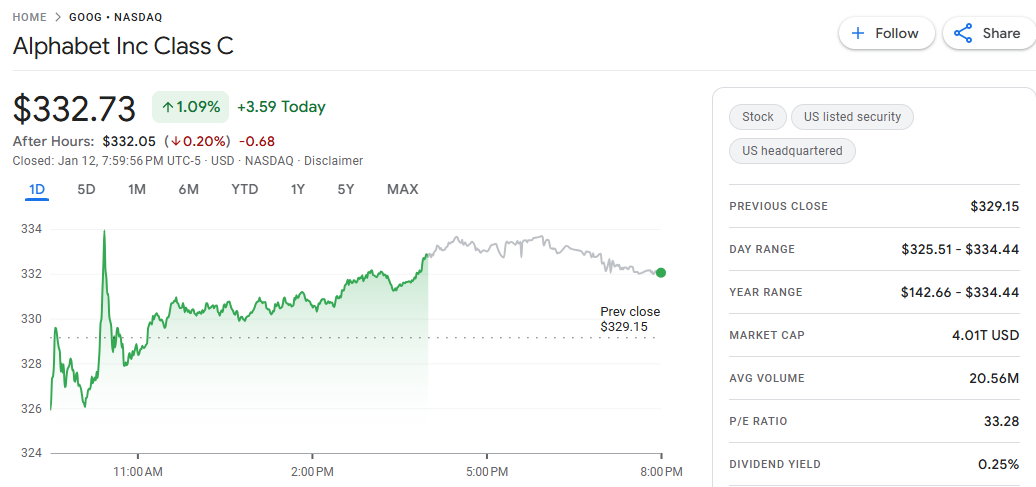Show the 1M chart range
Viewport: 1036px width, 487px height.
tap(137, 189)
